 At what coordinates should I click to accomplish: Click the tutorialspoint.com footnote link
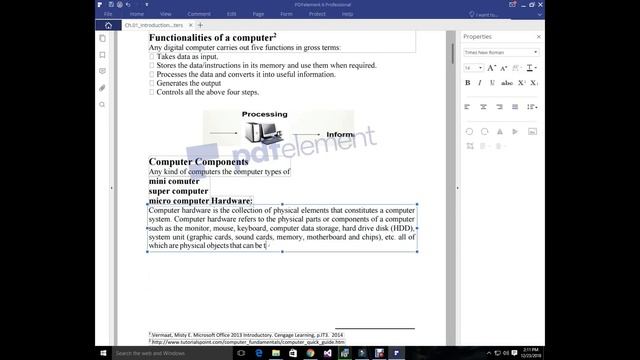pyautogui.click(x=248, y=342)
